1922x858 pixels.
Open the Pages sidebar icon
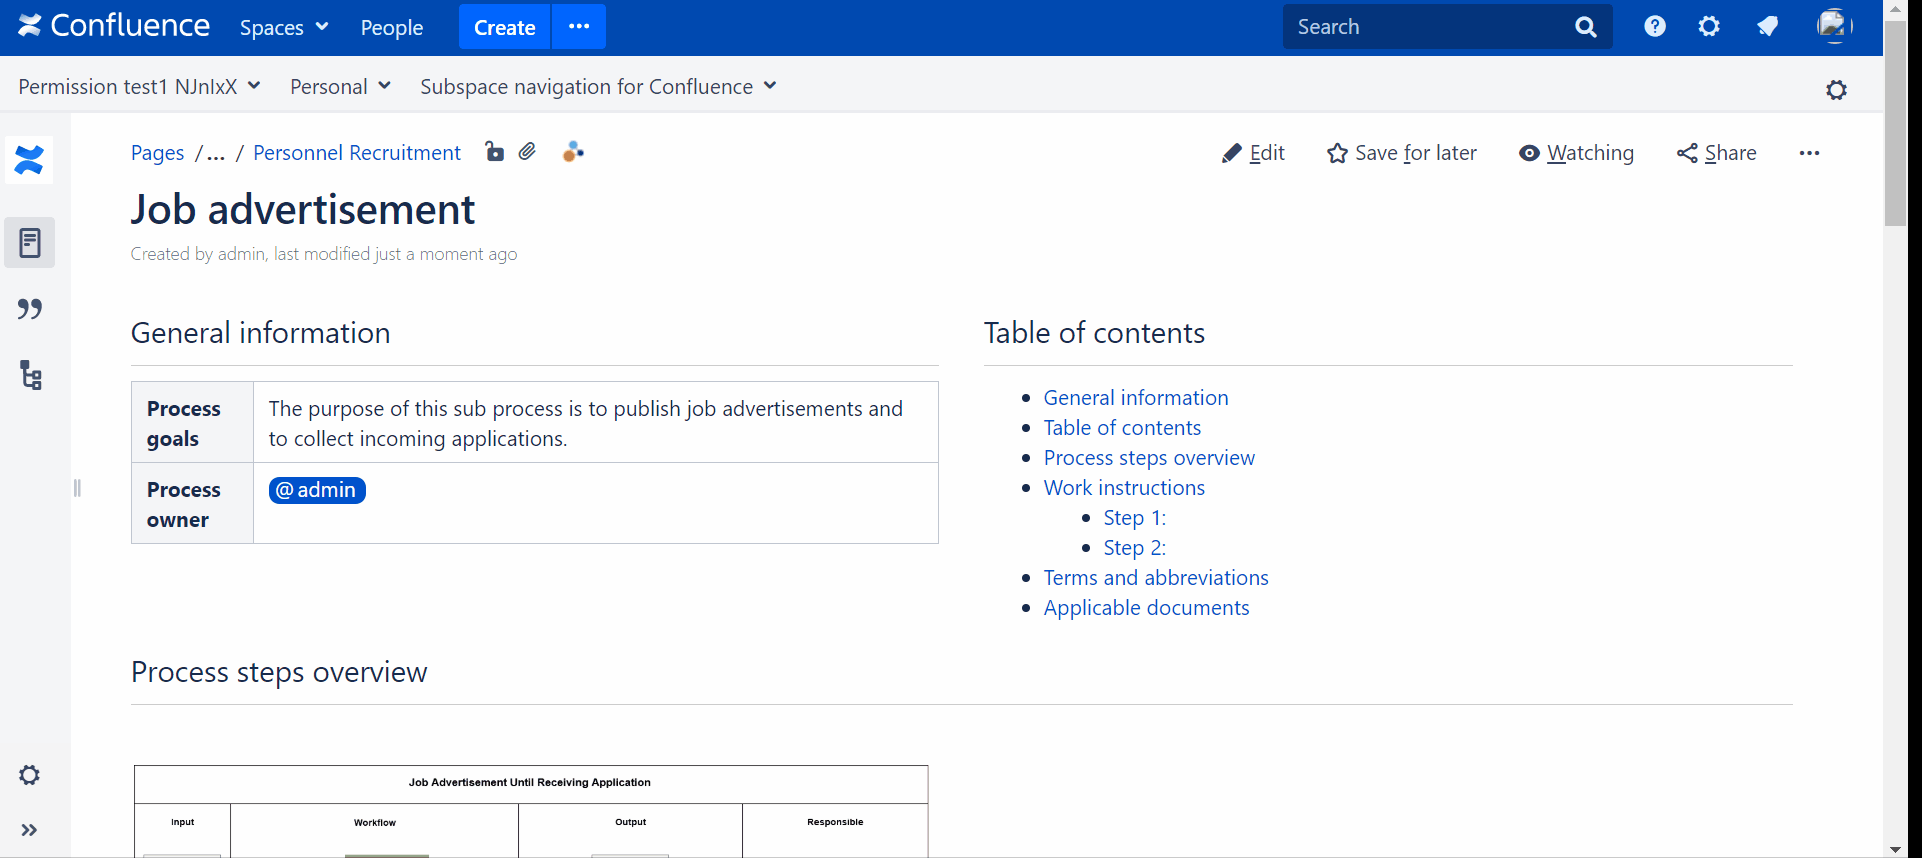pos(30,243)
